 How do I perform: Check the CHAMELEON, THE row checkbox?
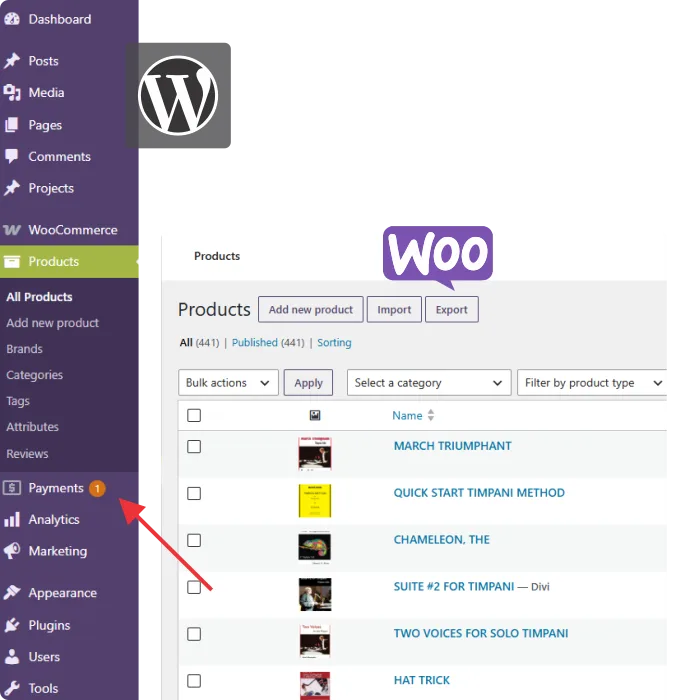click(194, 540)
